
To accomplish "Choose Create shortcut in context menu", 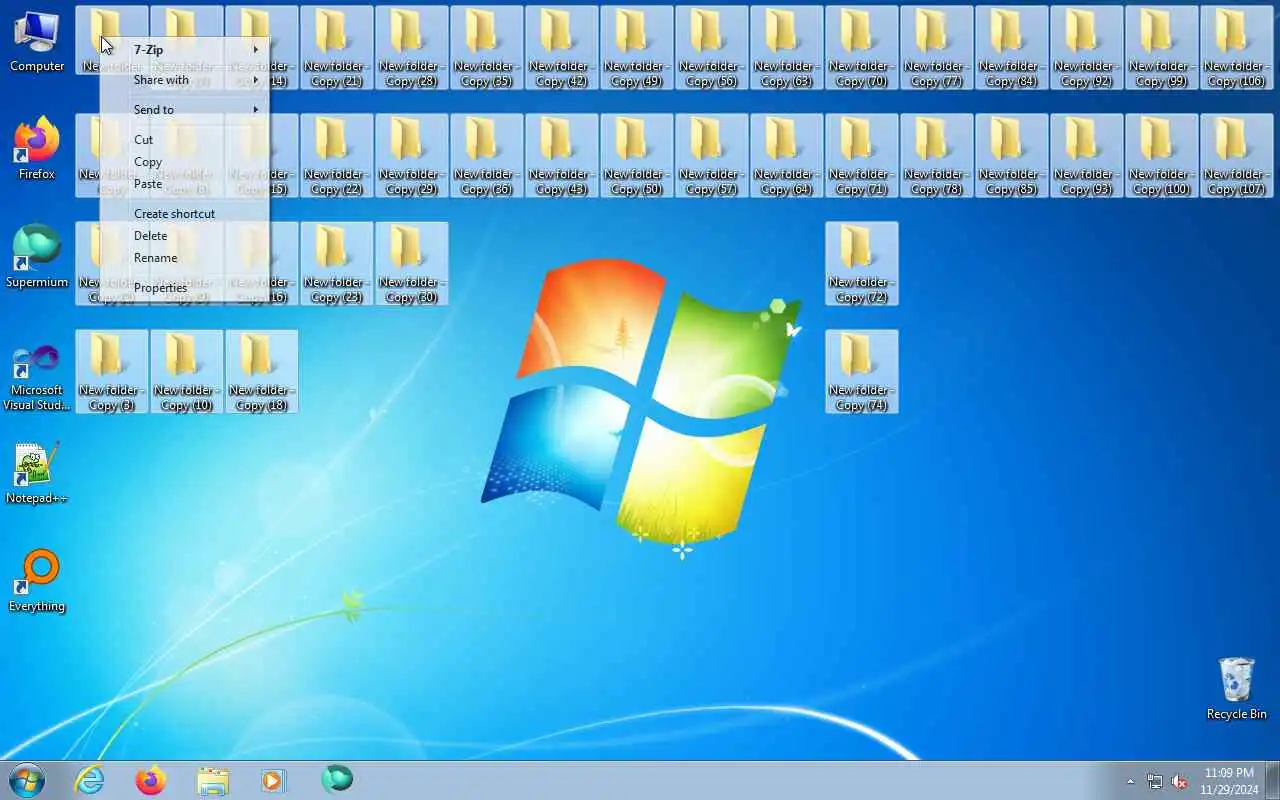I will (185, 214).
